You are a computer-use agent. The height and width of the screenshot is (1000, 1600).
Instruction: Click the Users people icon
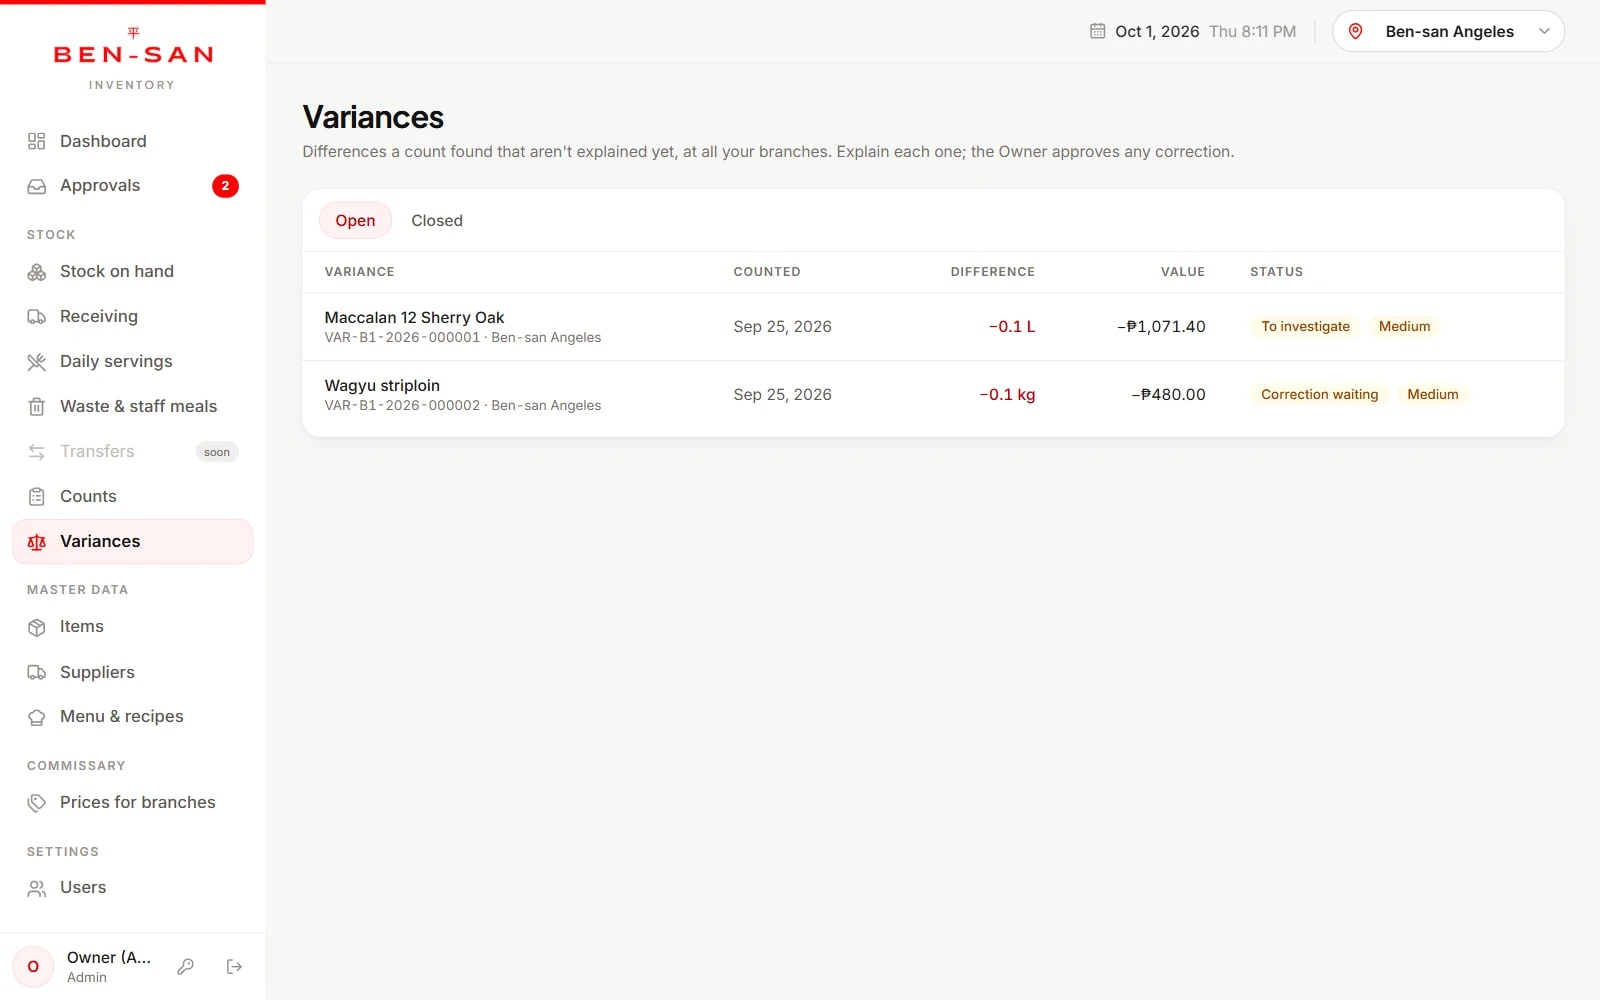[37, 888]
